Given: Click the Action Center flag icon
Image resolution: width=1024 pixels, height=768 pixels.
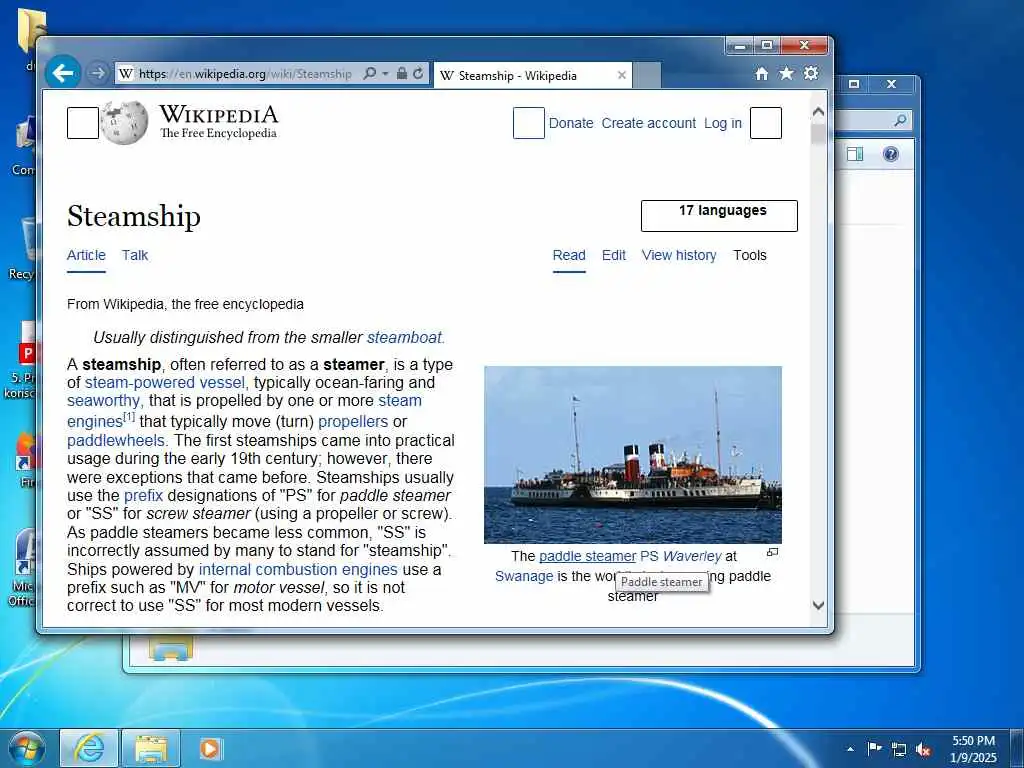Looking at the screenshot, I should pyautogui.click(x=874, y=748).
